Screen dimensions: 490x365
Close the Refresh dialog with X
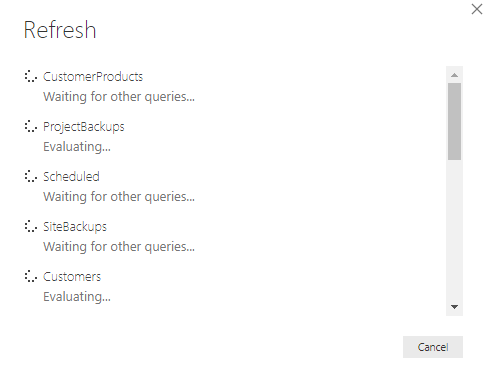coord(477,9)
